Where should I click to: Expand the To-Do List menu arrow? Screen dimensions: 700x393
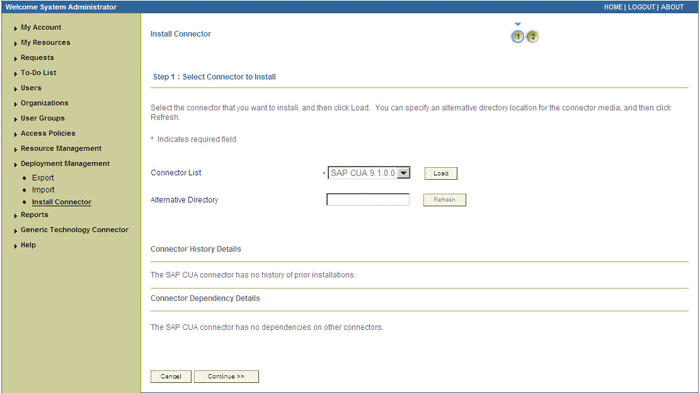pos(15,74)
